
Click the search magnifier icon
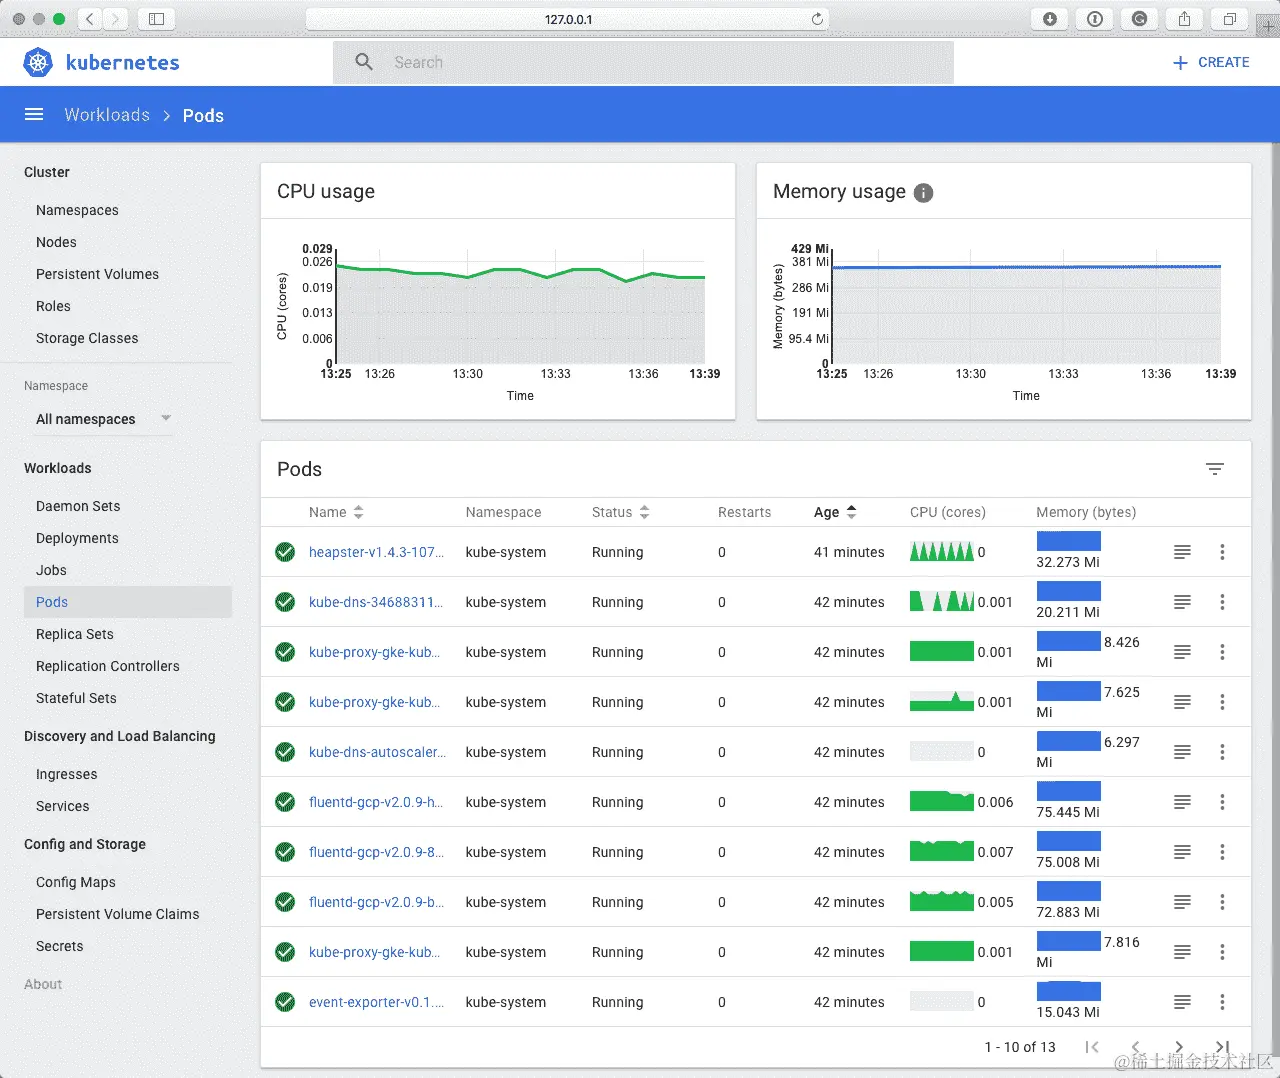(364, 62)
